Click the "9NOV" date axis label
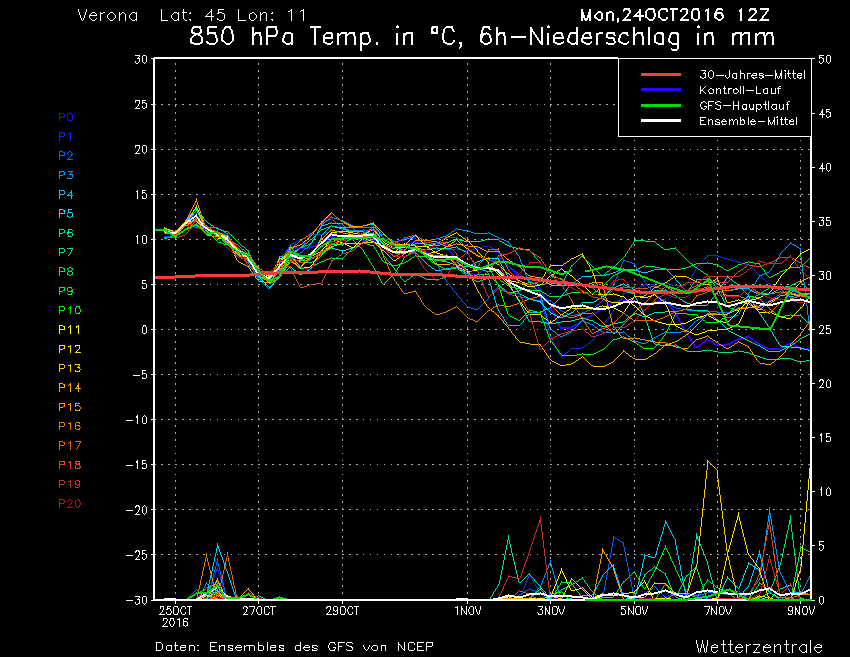Viewport: 850px width, 657px height. click(x=801, y=611)
